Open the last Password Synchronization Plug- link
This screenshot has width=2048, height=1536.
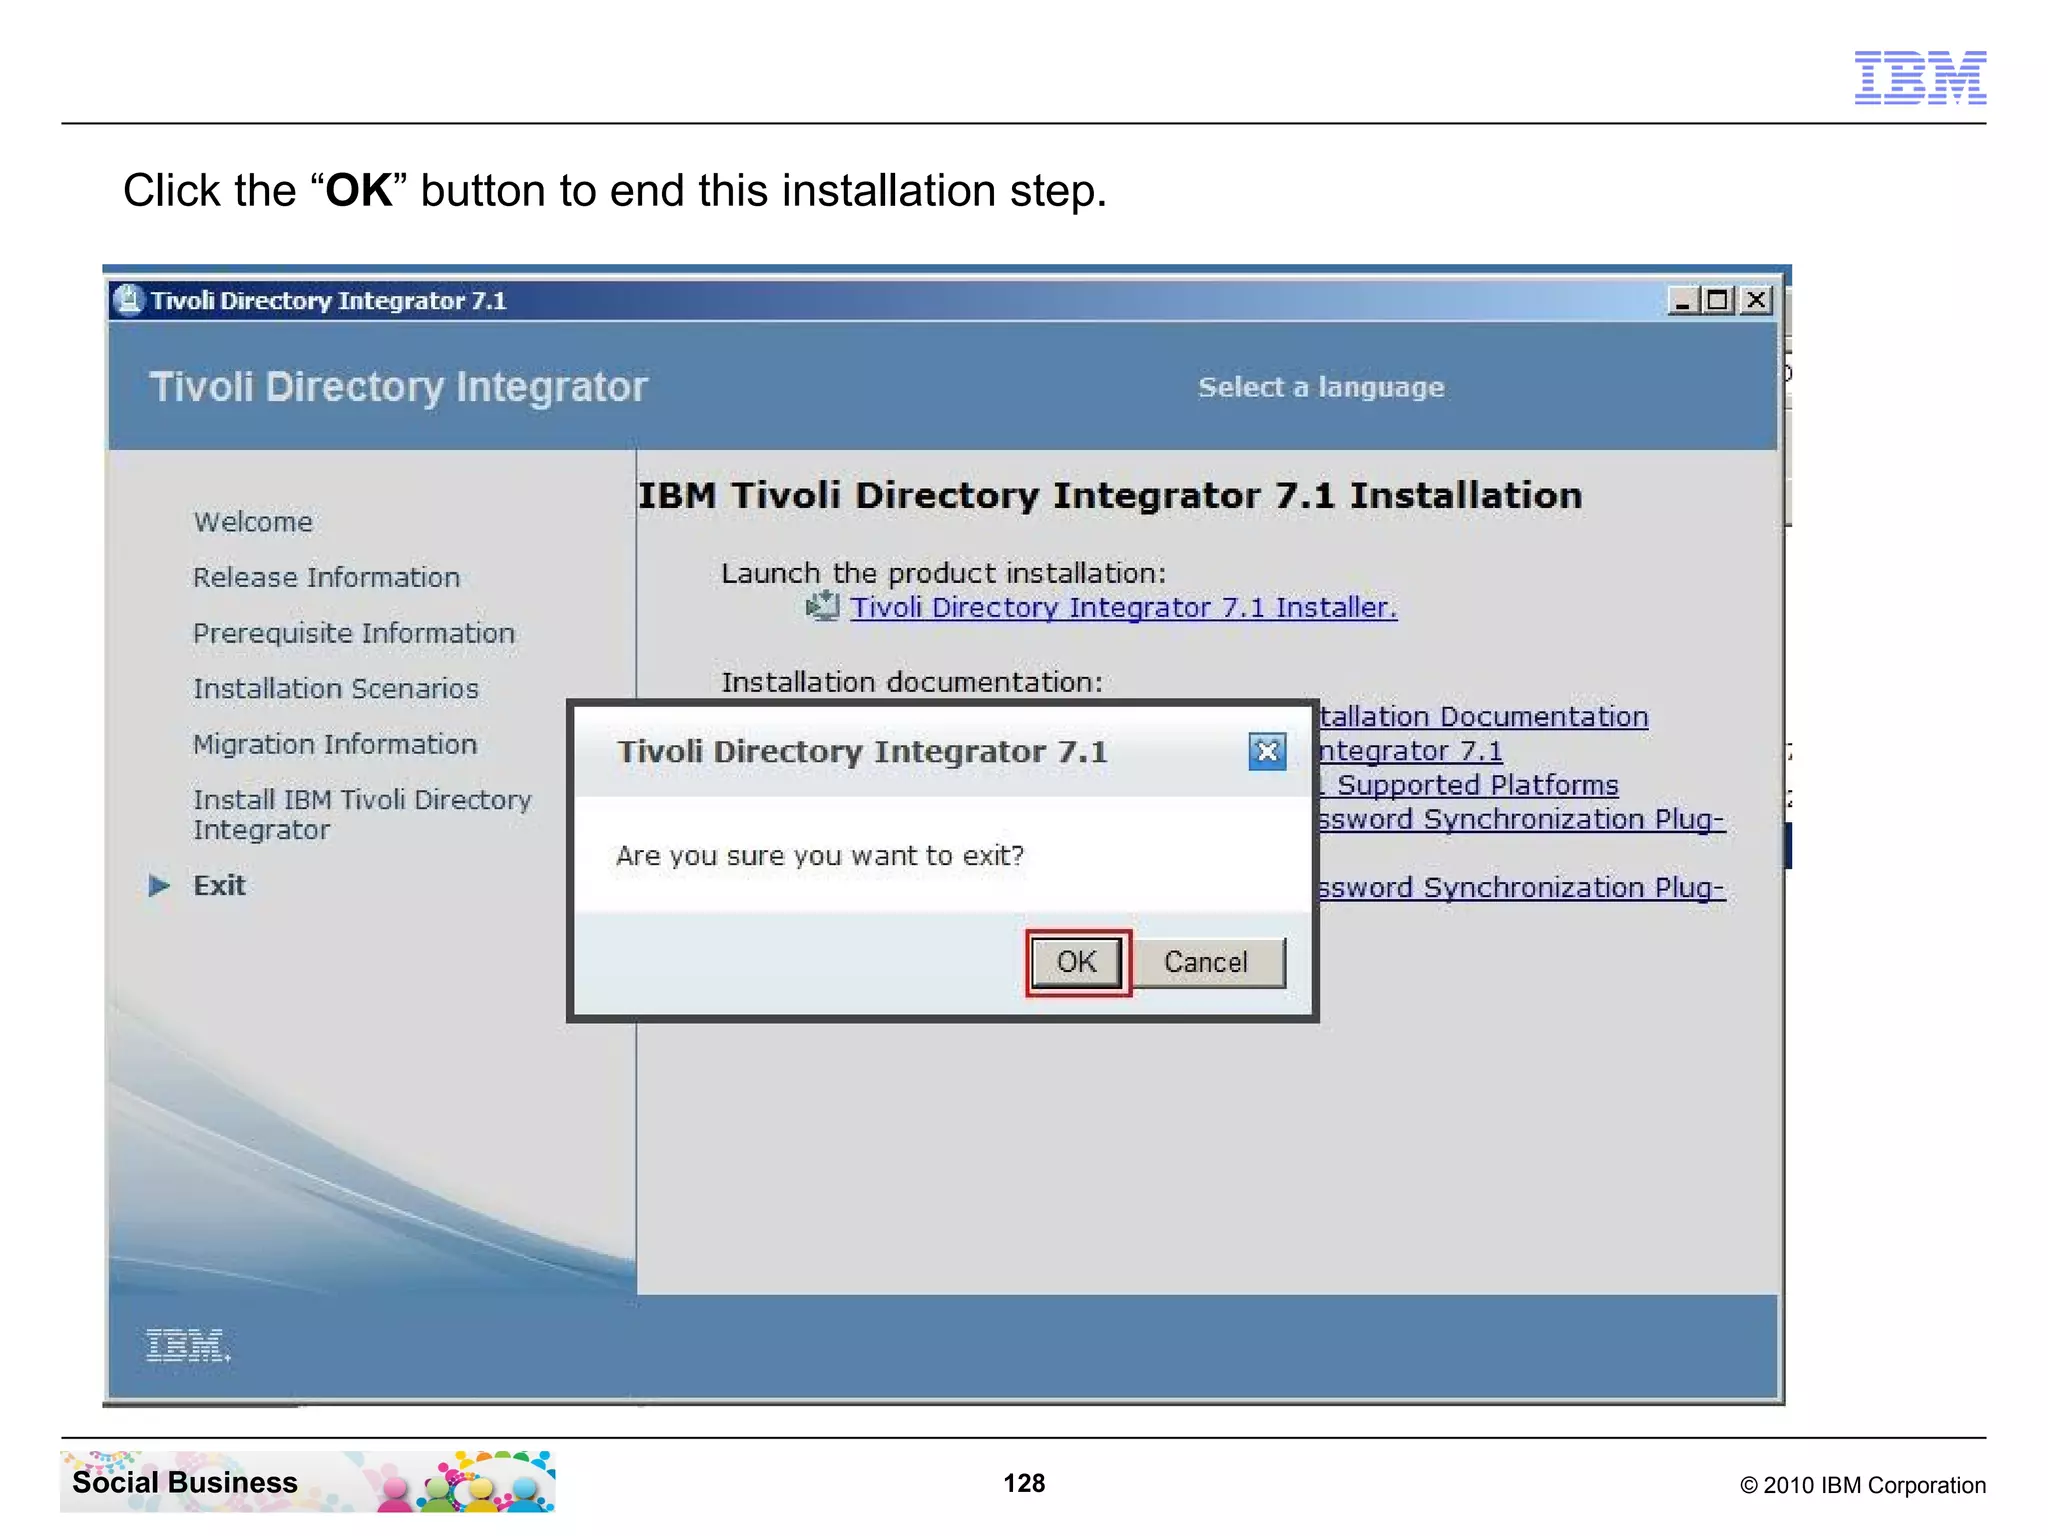tap(1521, 888)
